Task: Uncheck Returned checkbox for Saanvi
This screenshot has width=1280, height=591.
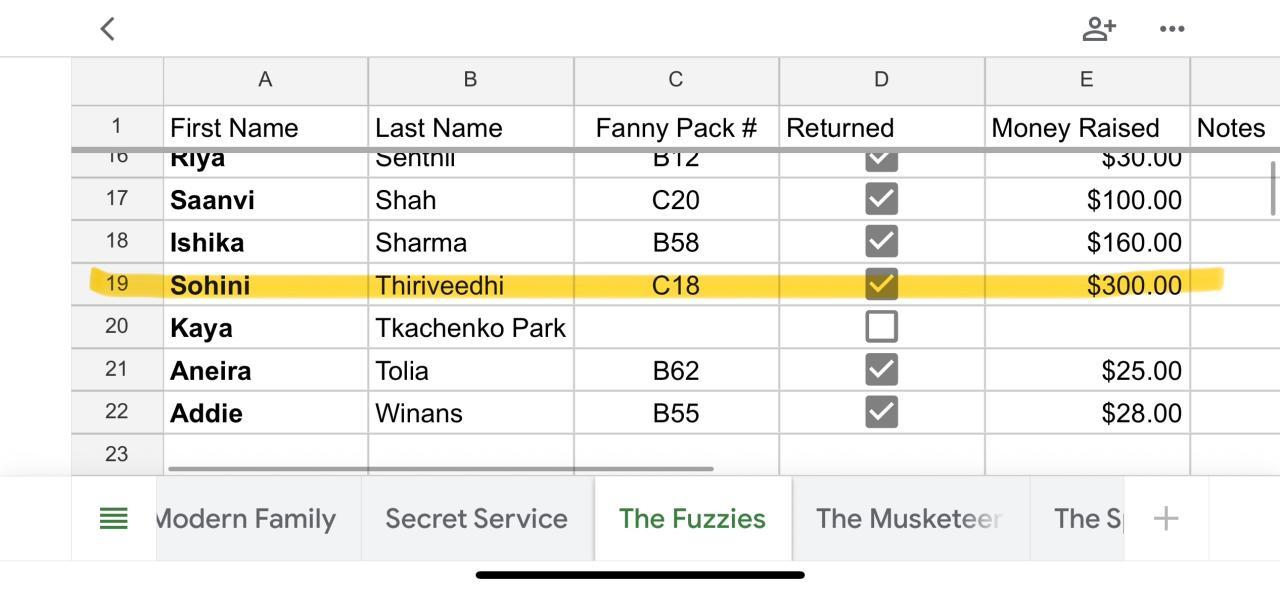Action: tap(881, 199)
